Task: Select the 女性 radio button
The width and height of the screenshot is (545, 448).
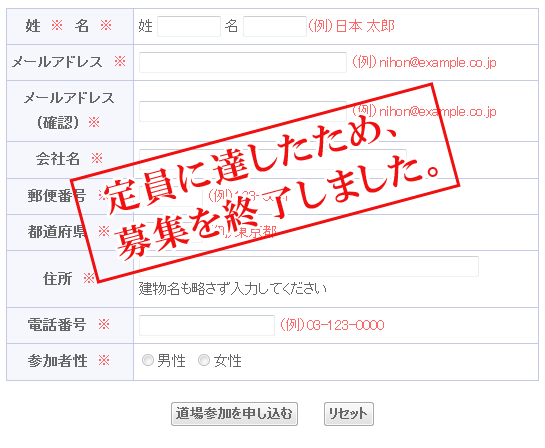Action: pos(204,360)
